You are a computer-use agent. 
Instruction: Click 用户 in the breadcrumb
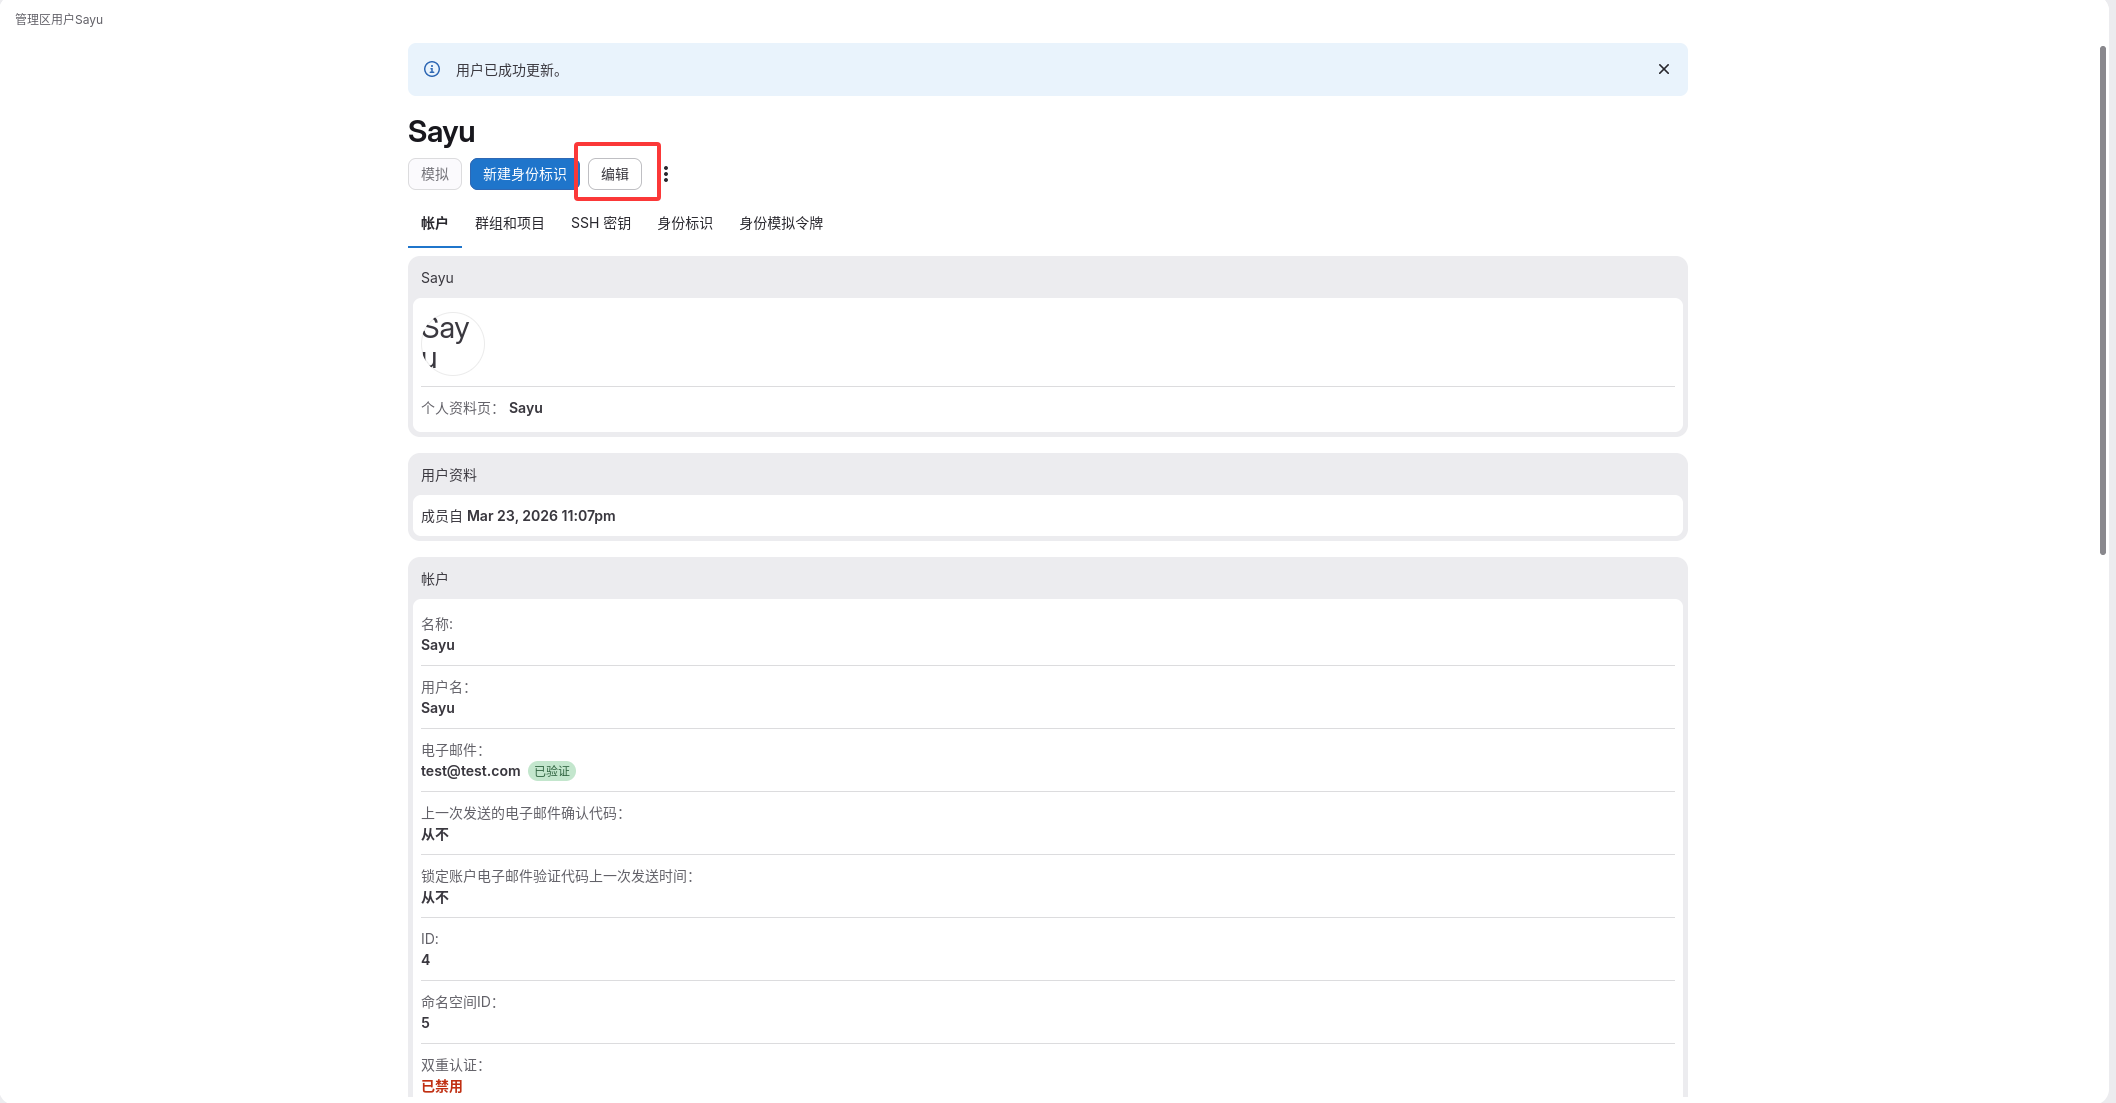(62, 20)
